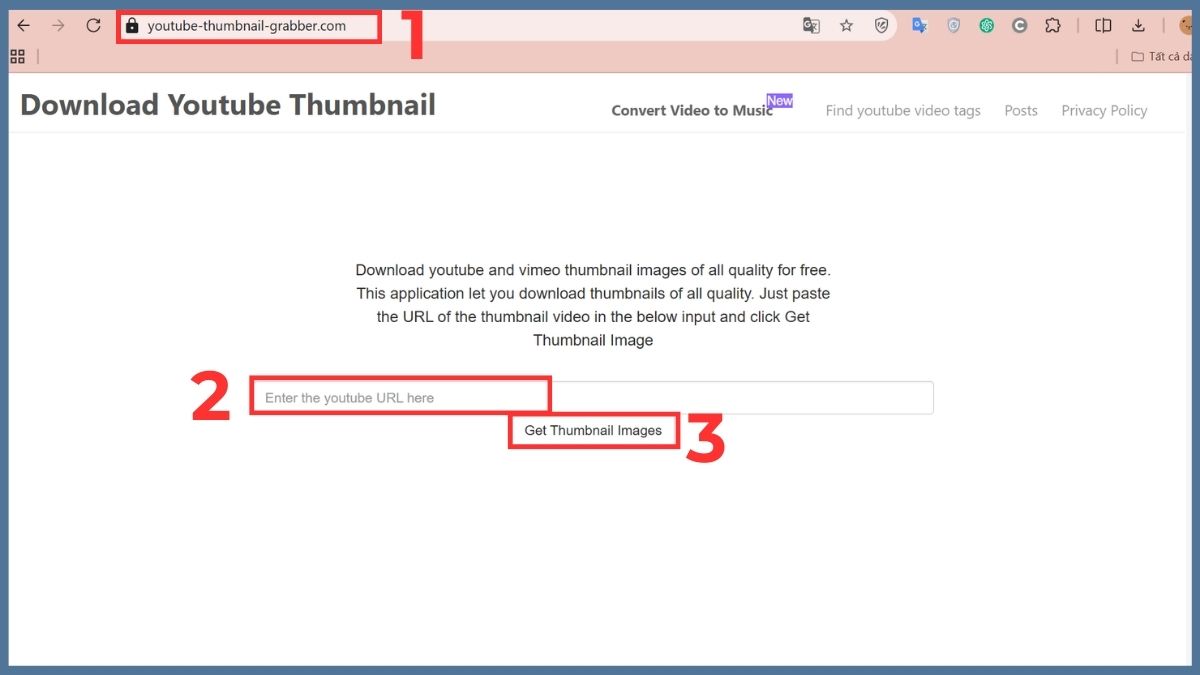Open the Posts page
This screenshot has width=1200, height=675.
tap(1021, 110)
